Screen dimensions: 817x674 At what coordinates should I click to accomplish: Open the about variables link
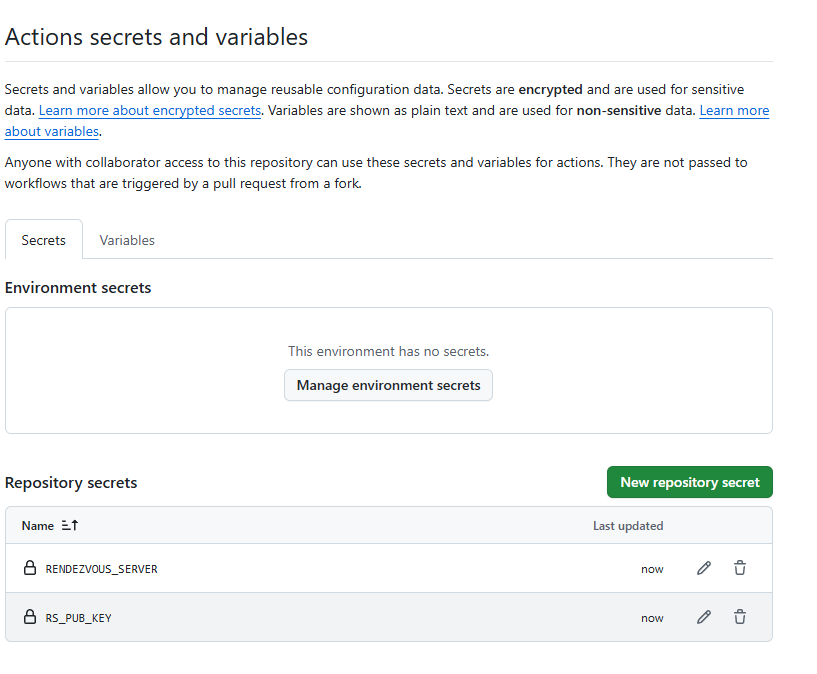[51, 131]
